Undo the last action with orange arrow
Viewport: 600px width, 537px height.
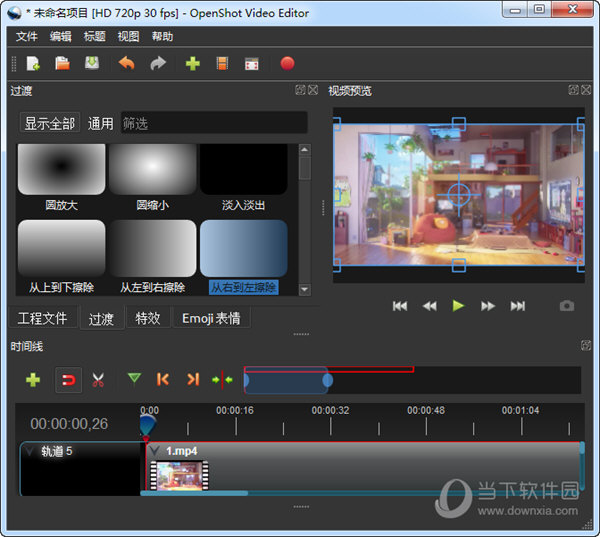(x=126, y=63)
